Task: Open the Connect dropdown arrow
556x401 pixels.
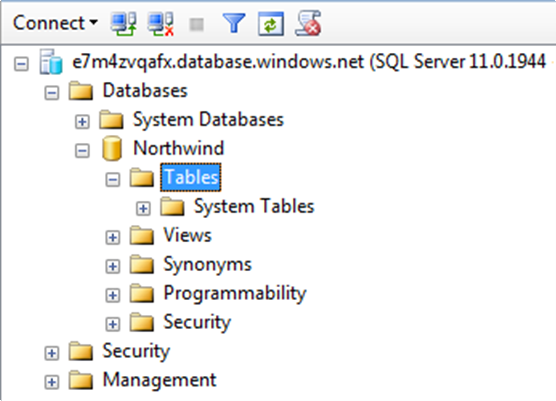Action: (x=94, y=22)
